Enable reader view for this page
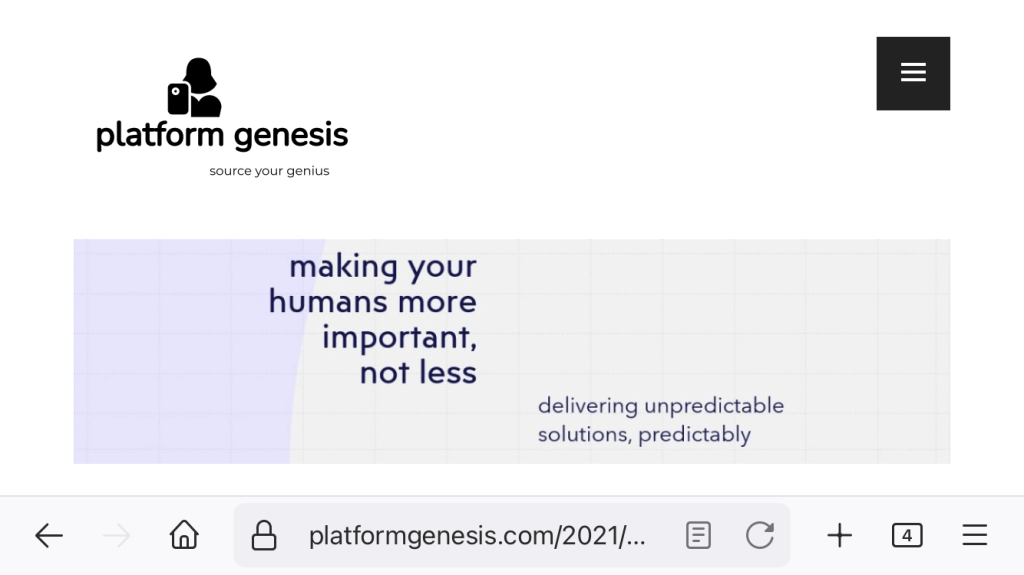This screenshot has height=575, width=1024. pyautogui.click(x=698, y=536)
